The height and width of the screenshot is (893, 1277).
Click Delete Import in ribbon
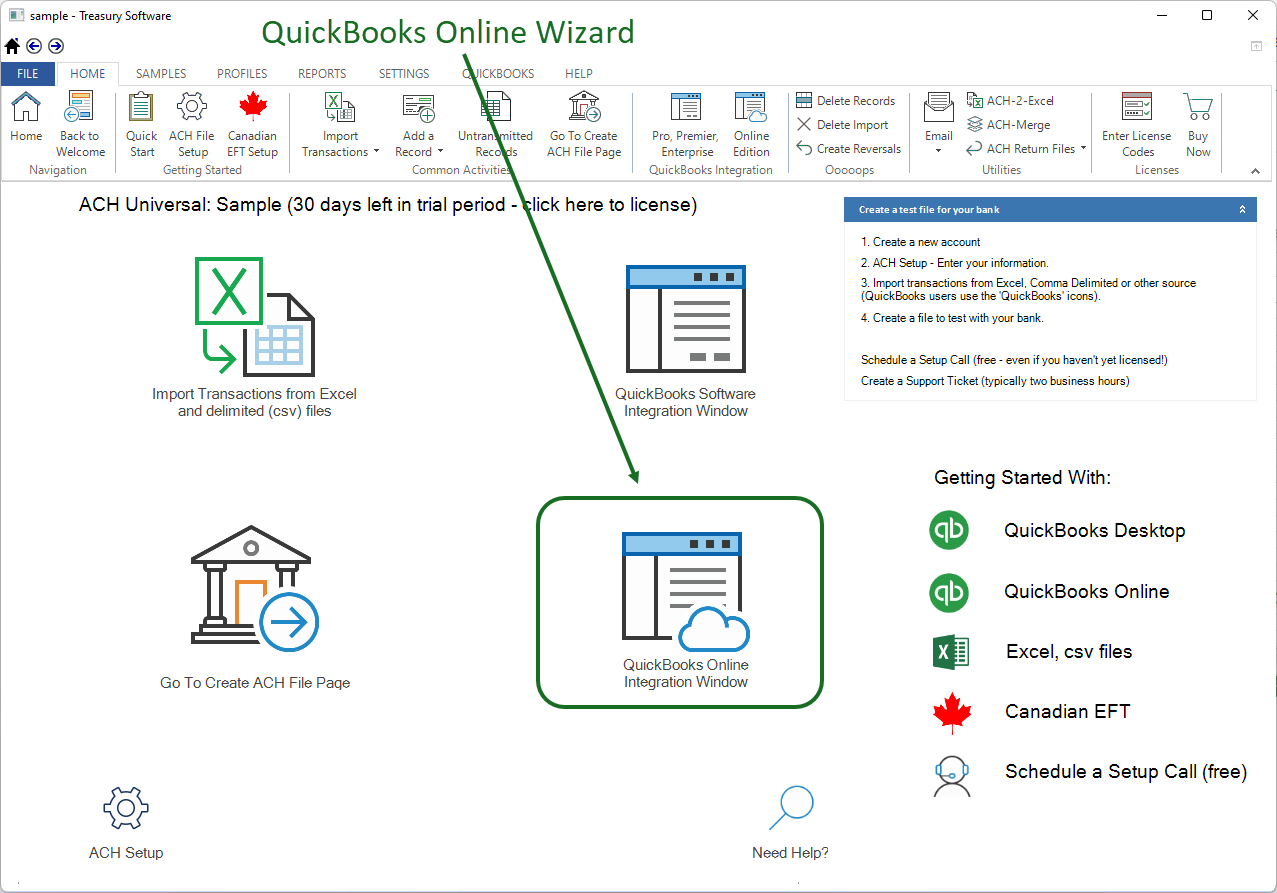(x=842, y=125)
